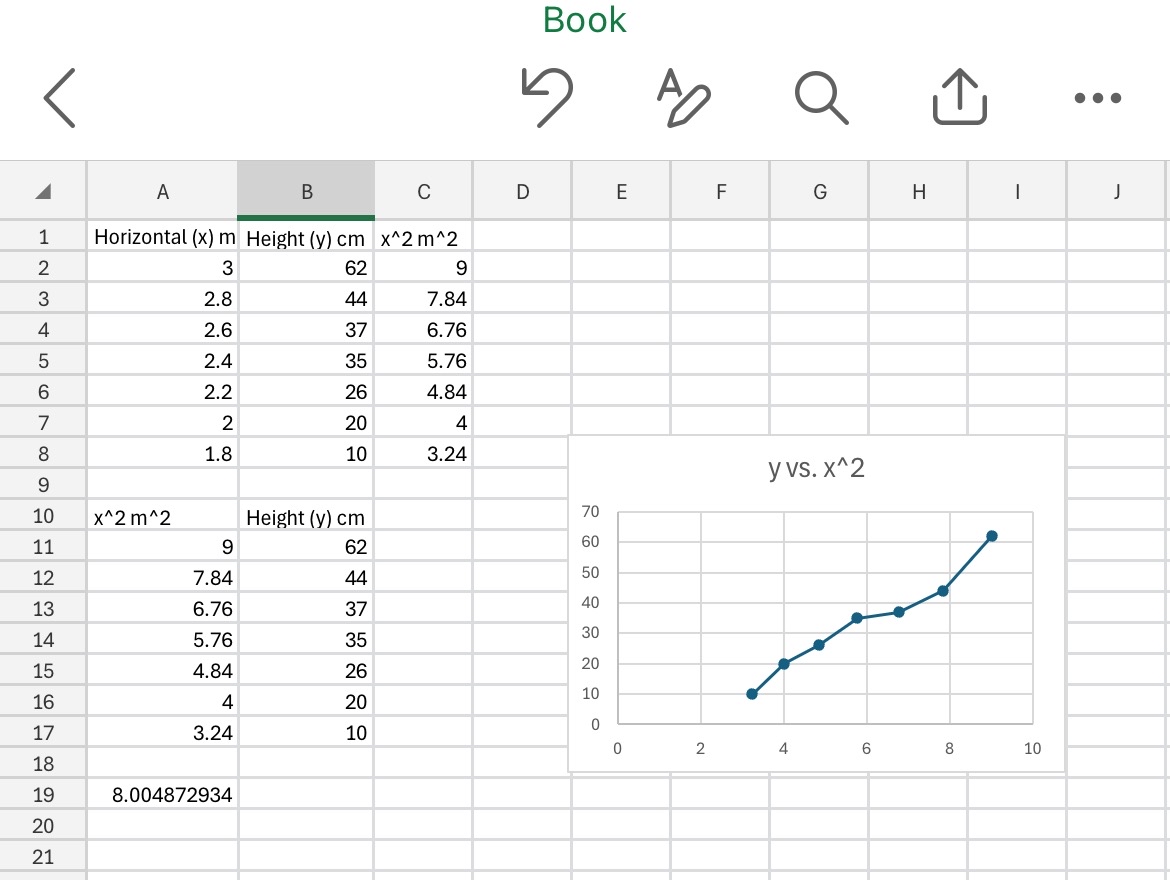Select cell A14 with value 5.76
The width and height of the screenshot is (1170, 880).
(x=163, y=640)
